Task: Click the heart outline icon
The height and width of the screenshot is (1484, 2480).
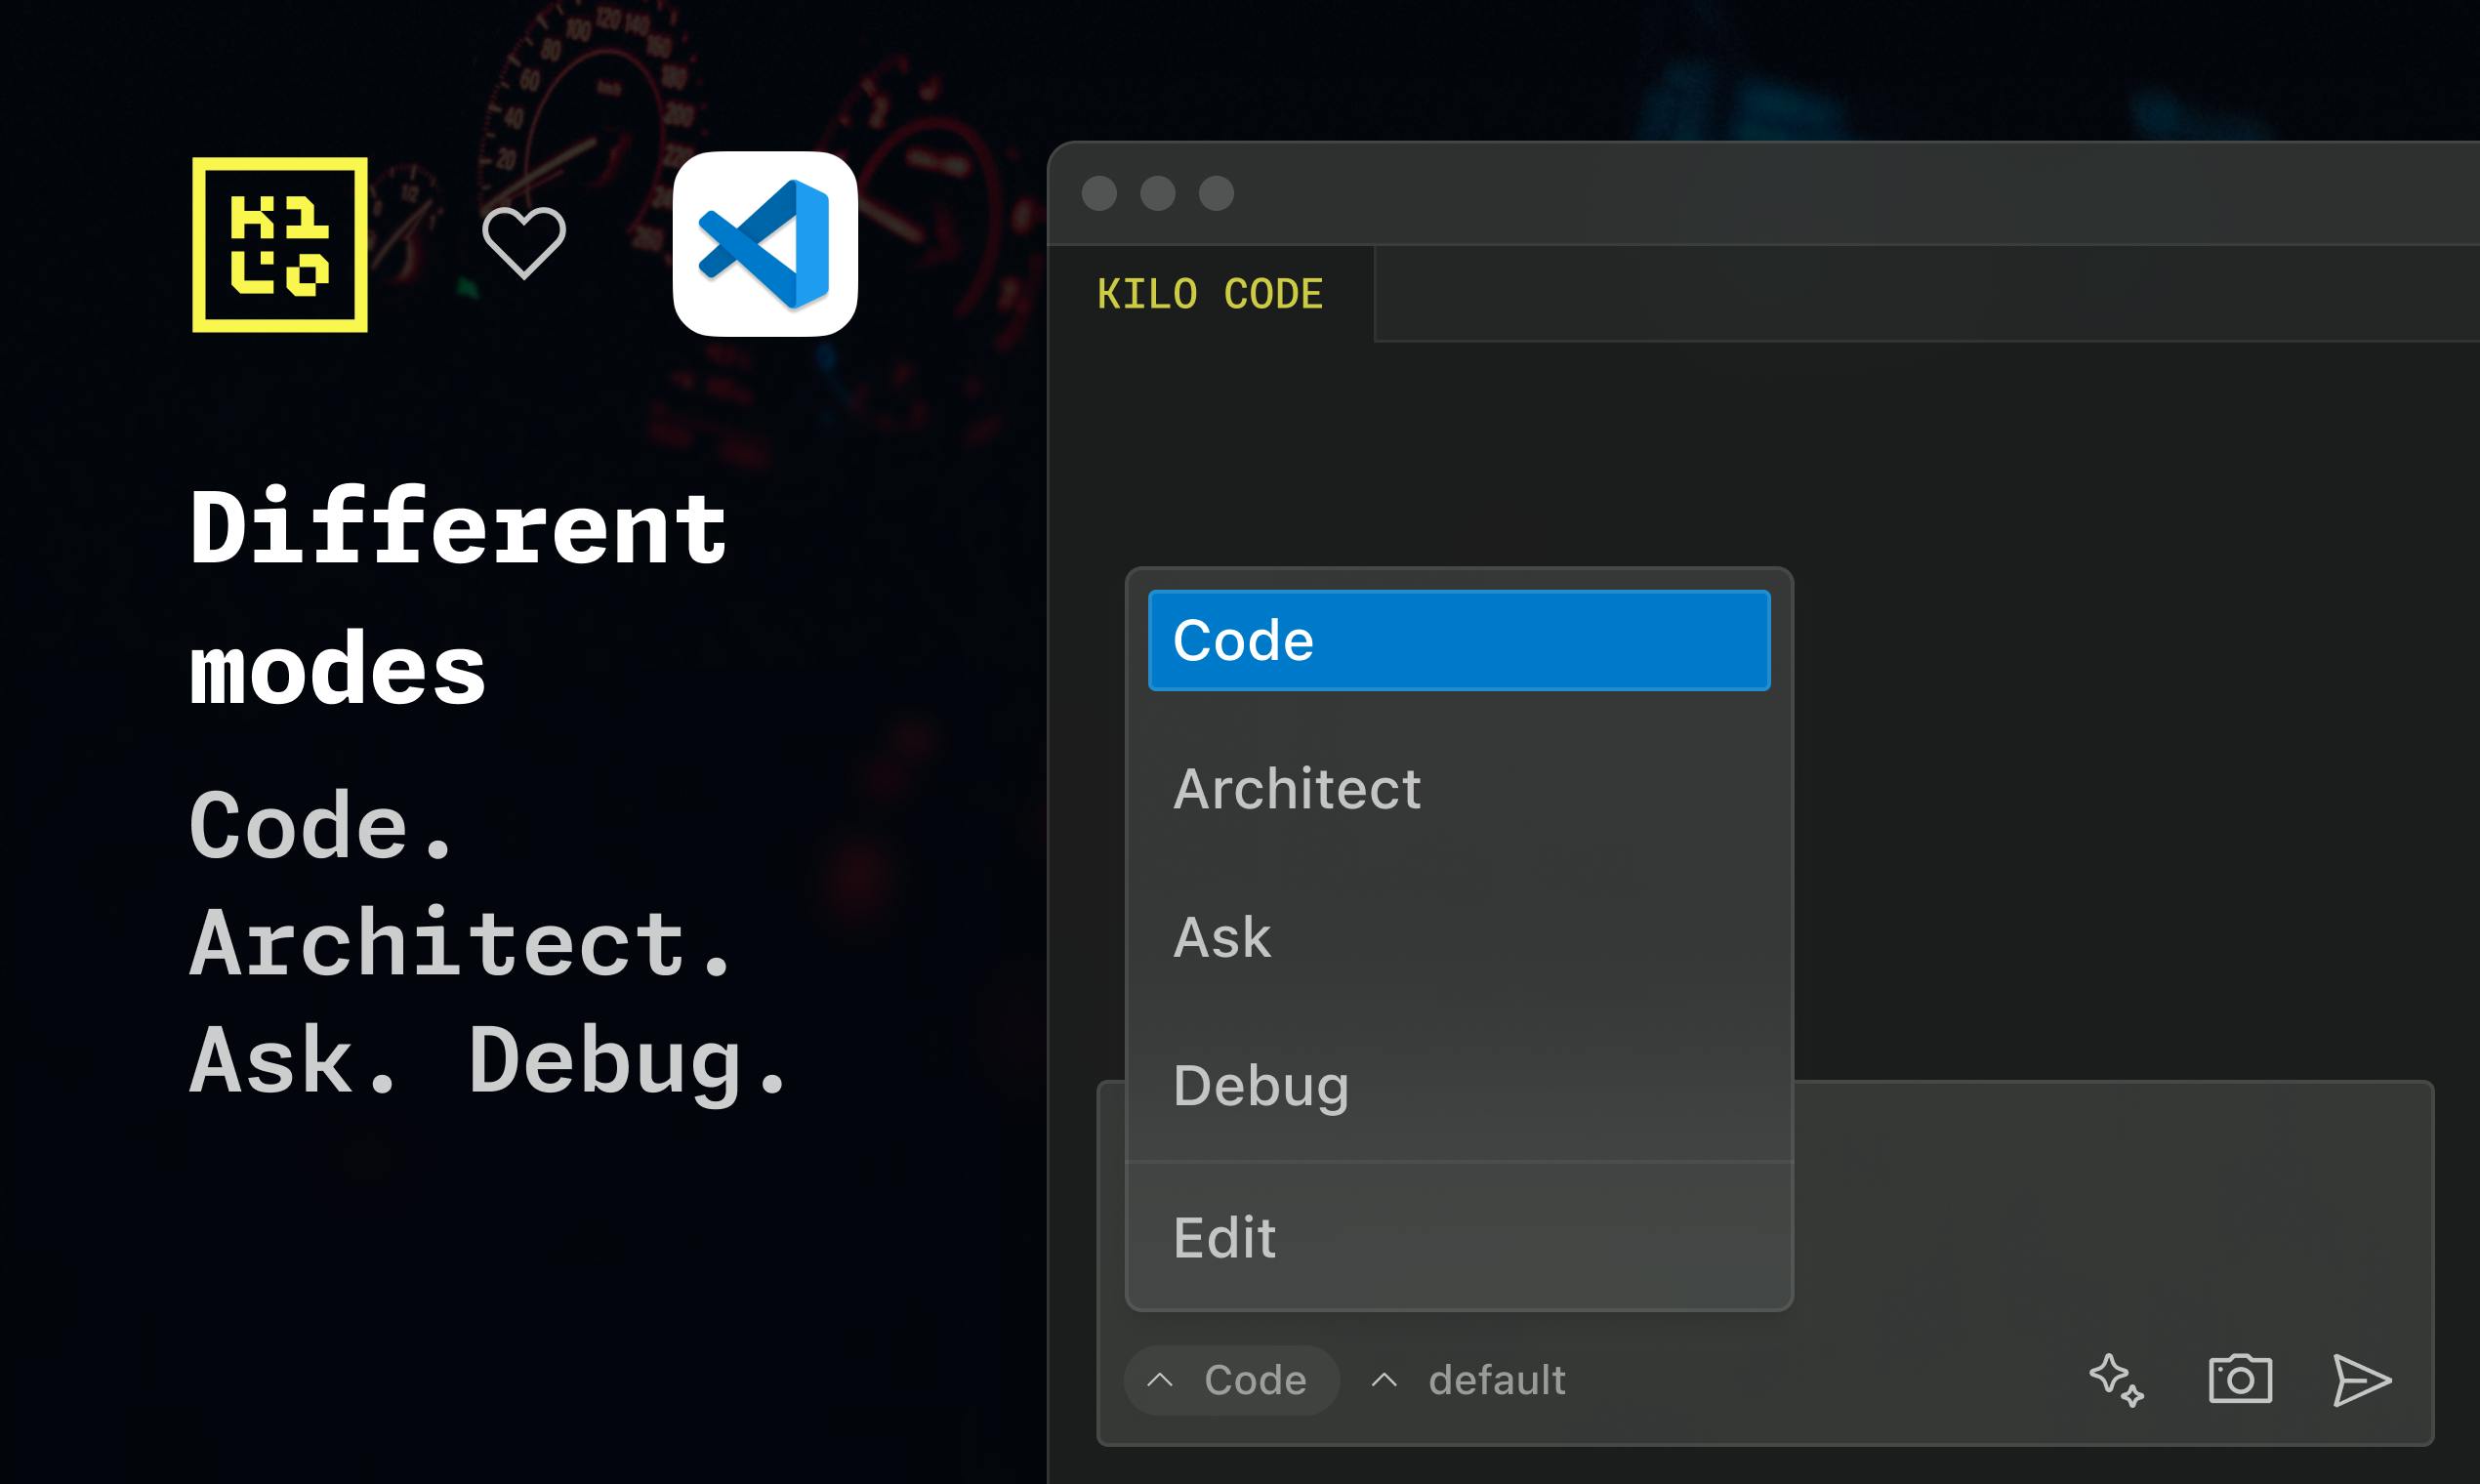Action: click(524, 243)
